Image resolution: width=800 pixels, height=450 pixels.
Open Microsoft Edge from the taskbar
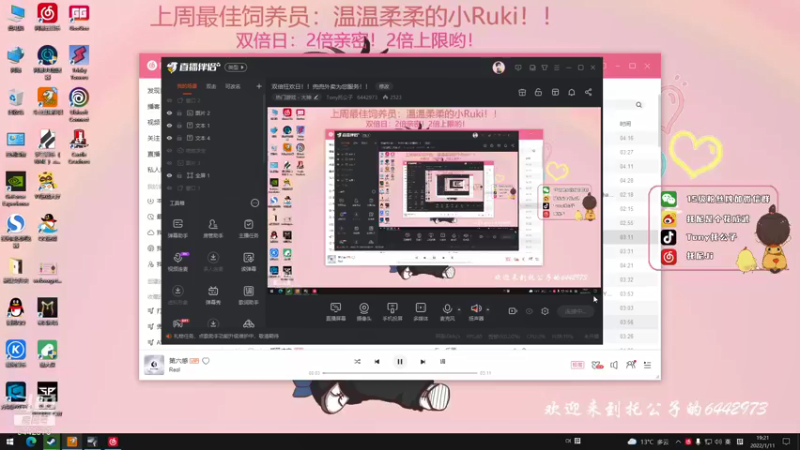coord(31,441)
